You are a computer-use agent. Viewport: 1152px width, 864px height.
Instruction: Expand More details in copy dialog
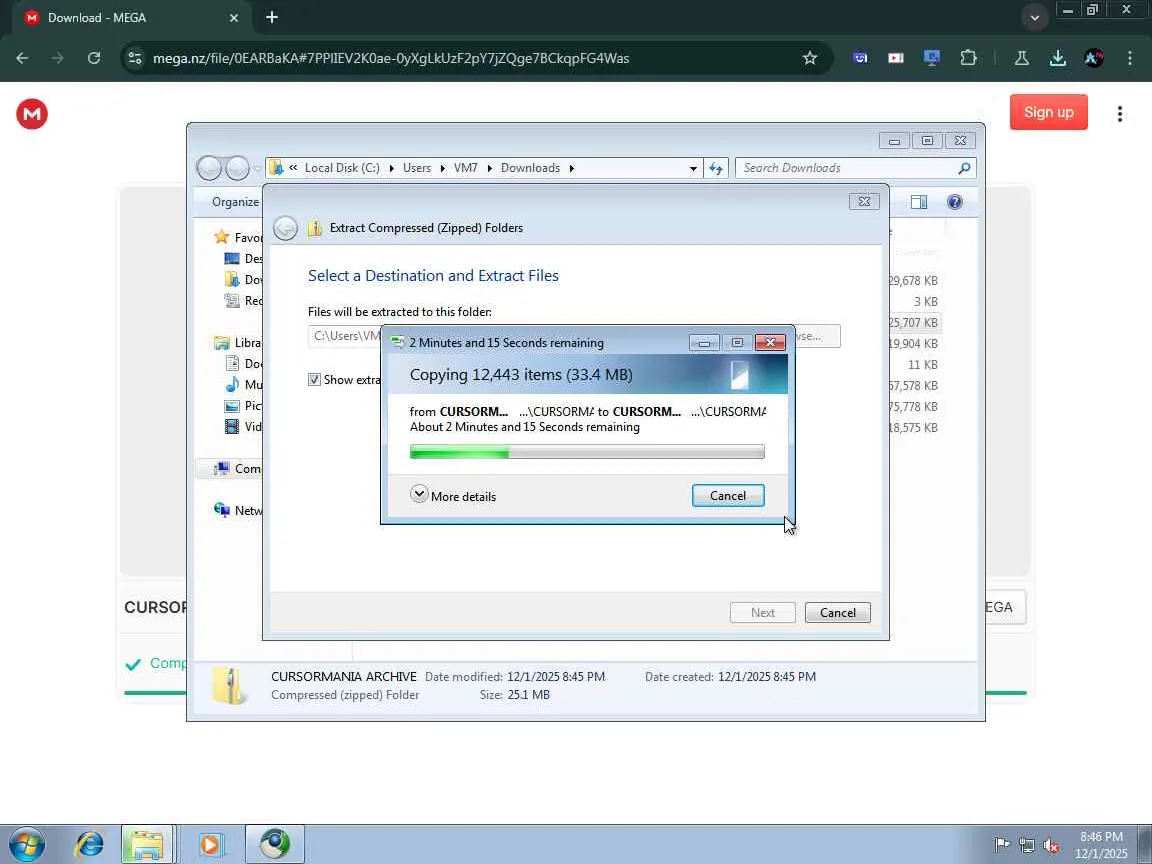click(x=453, y=496)
